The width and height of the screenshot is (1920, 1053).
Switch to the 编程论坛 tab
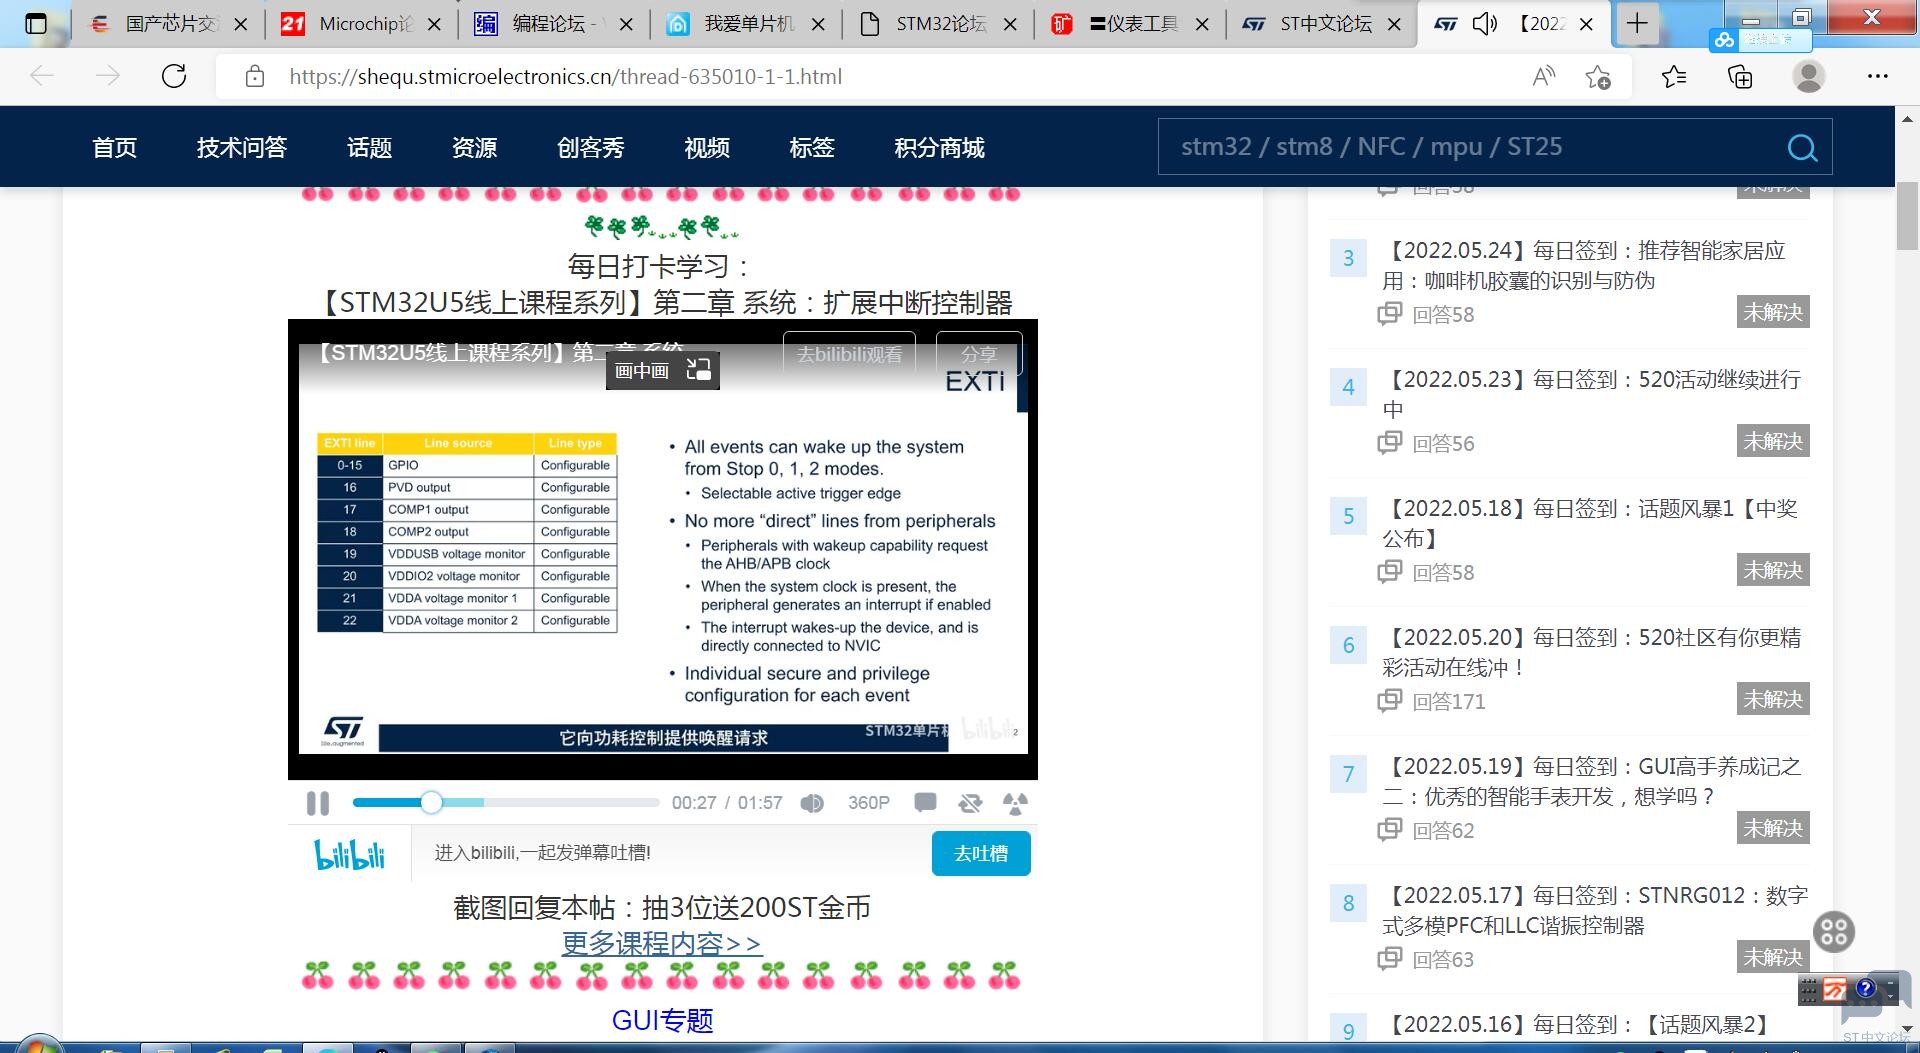553,24
